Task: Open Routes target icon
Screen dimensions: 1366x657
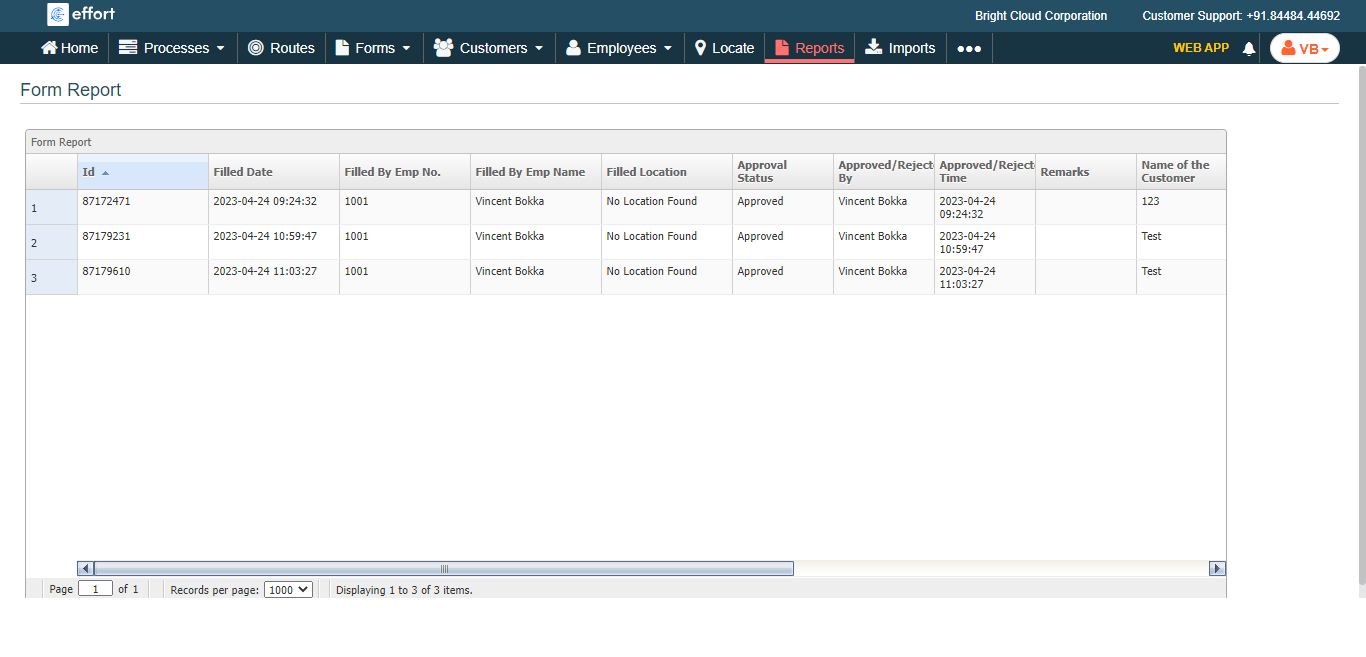Action: pos(256,48)
